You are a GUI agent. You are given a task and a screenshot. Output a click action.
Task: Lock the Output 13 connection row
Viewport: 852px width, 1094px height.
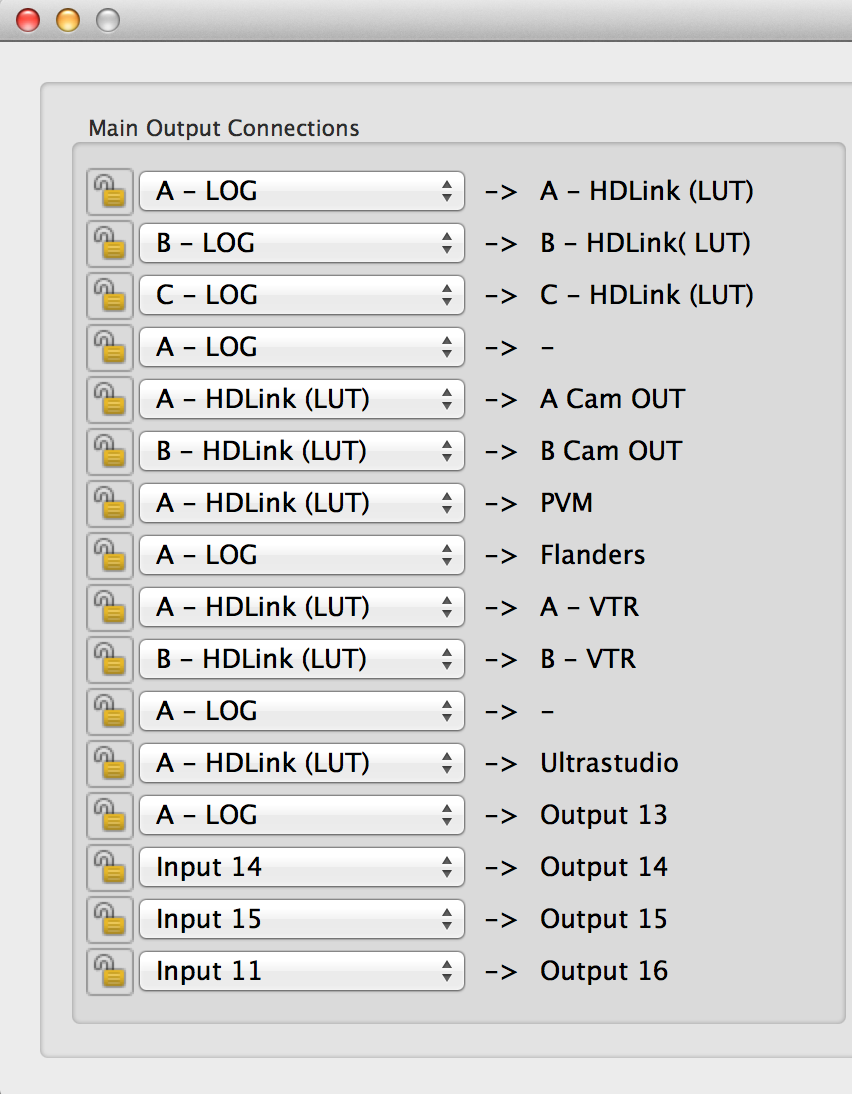click(x=109, y=815)
